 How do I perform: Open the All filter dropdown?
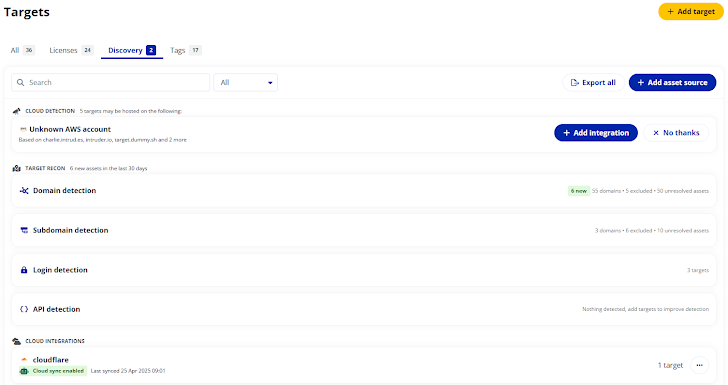[x=246, y=83]
